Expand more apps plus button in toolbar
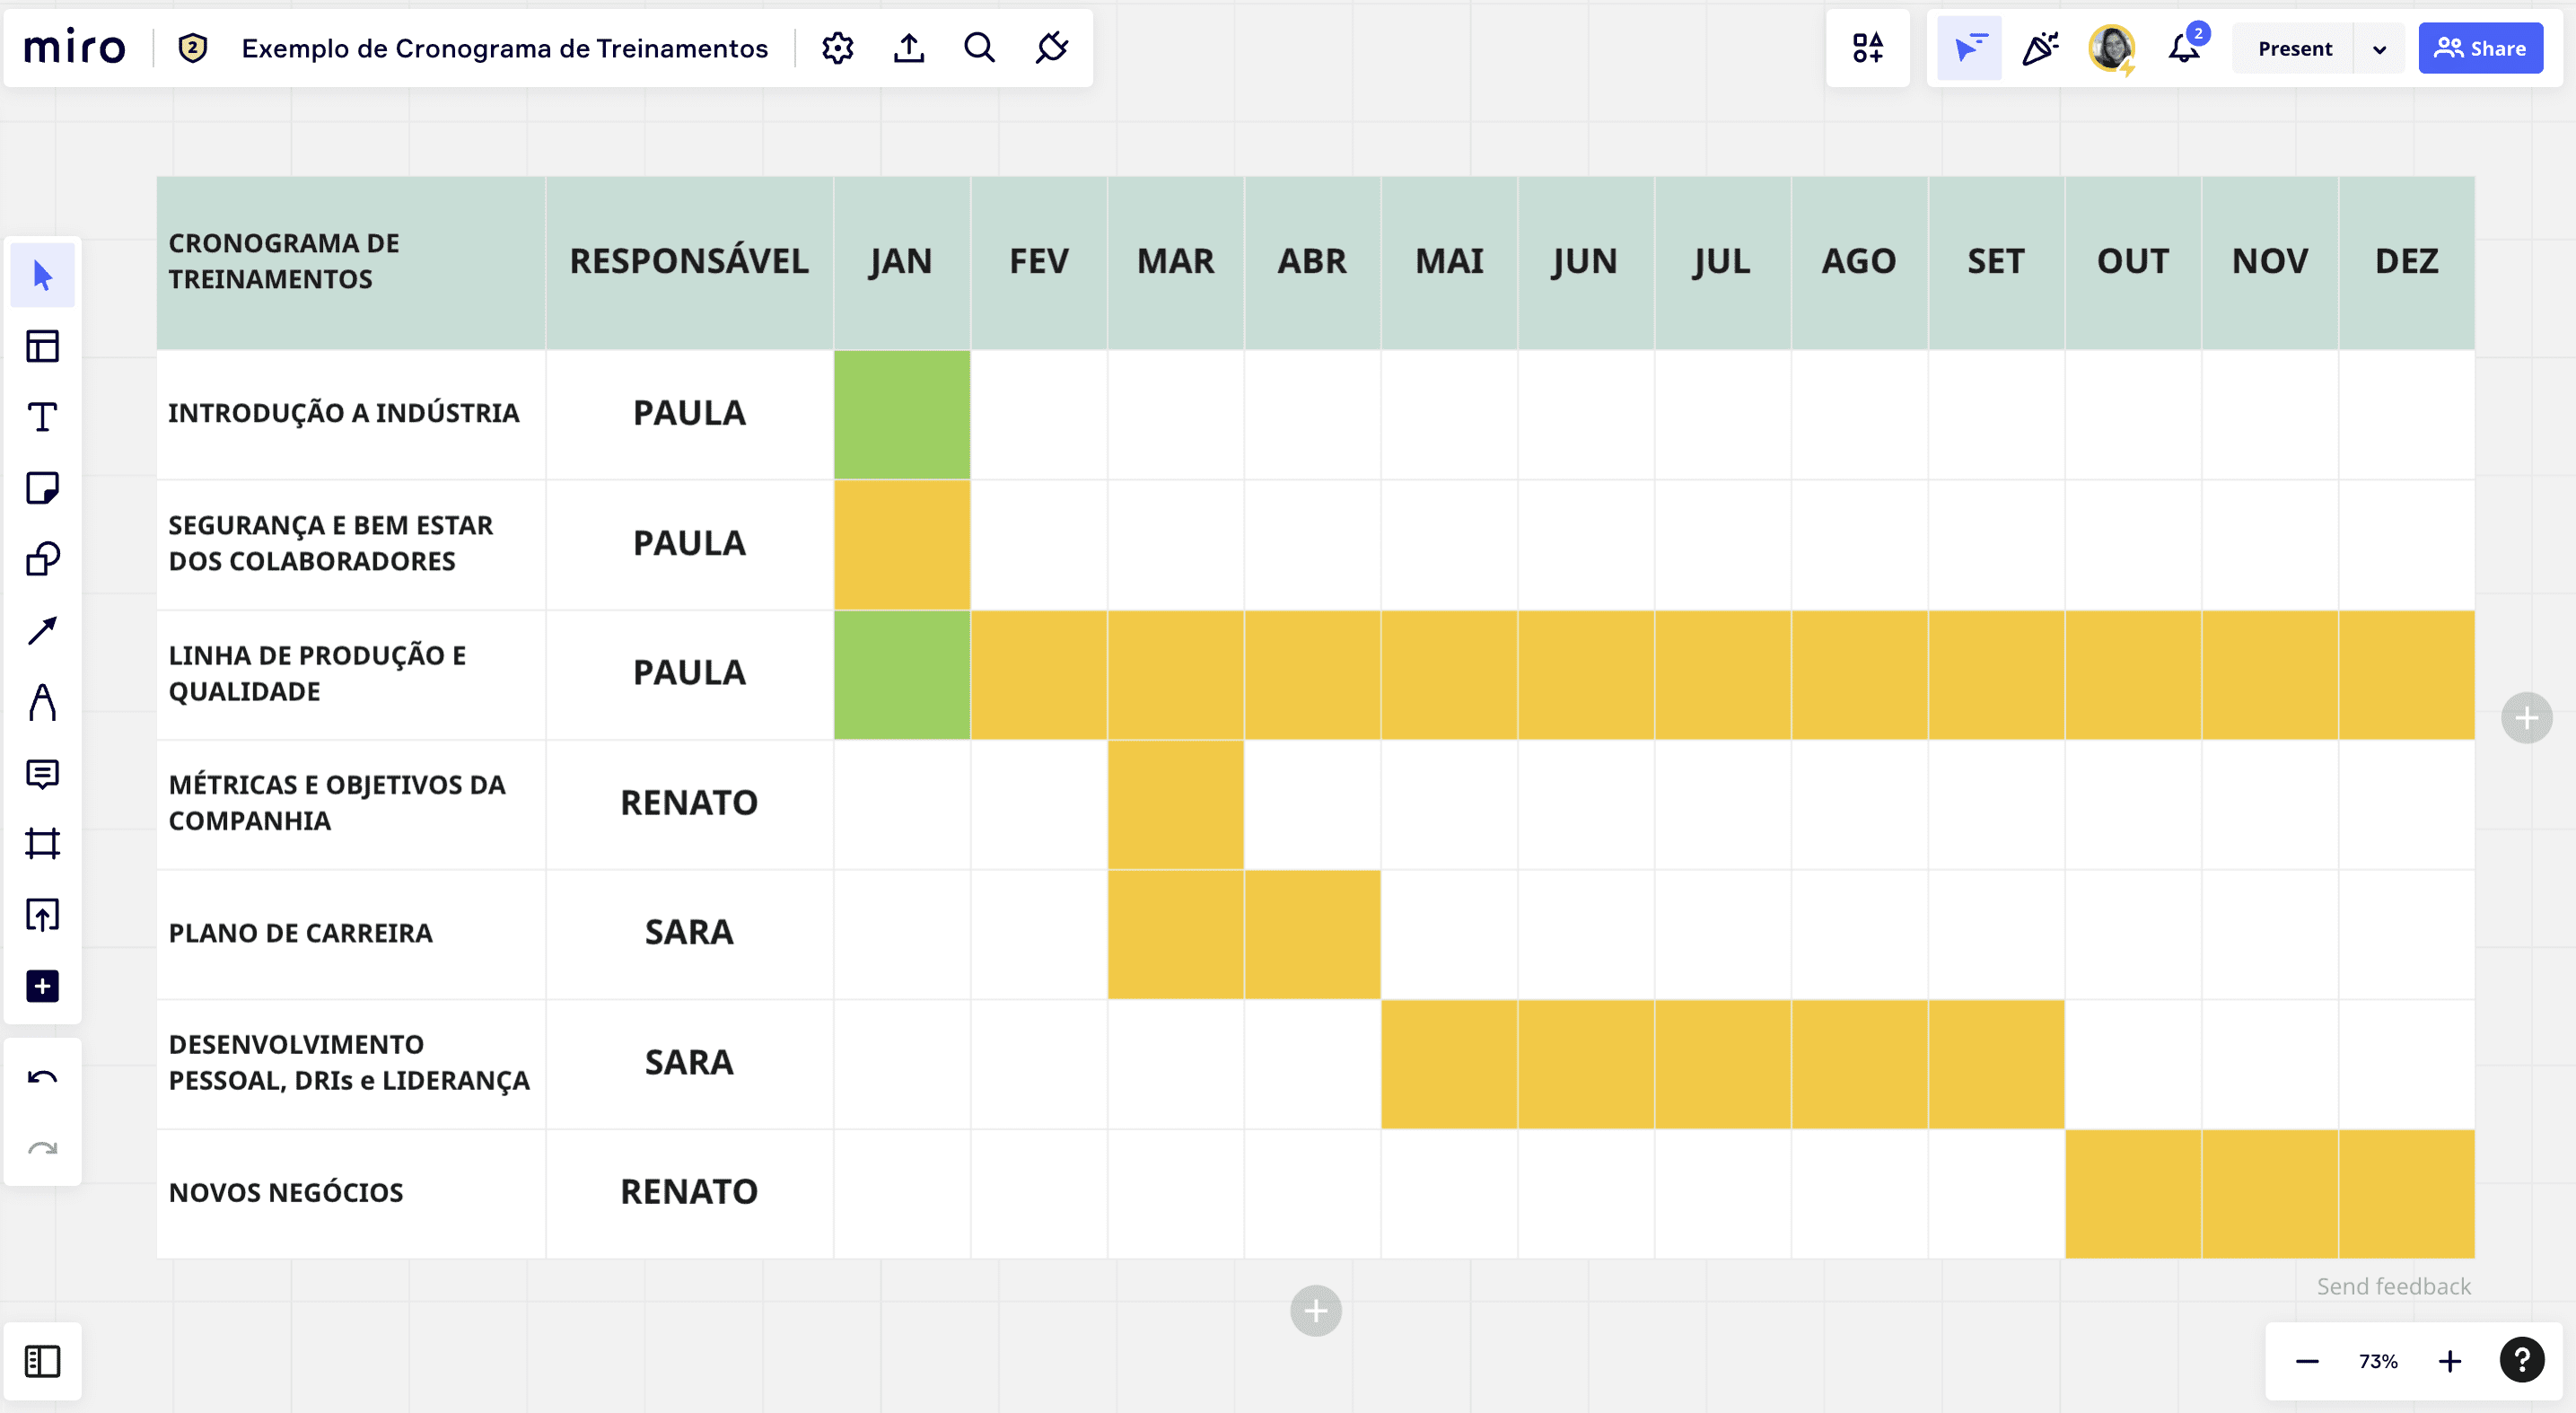 tap(42, 986)
